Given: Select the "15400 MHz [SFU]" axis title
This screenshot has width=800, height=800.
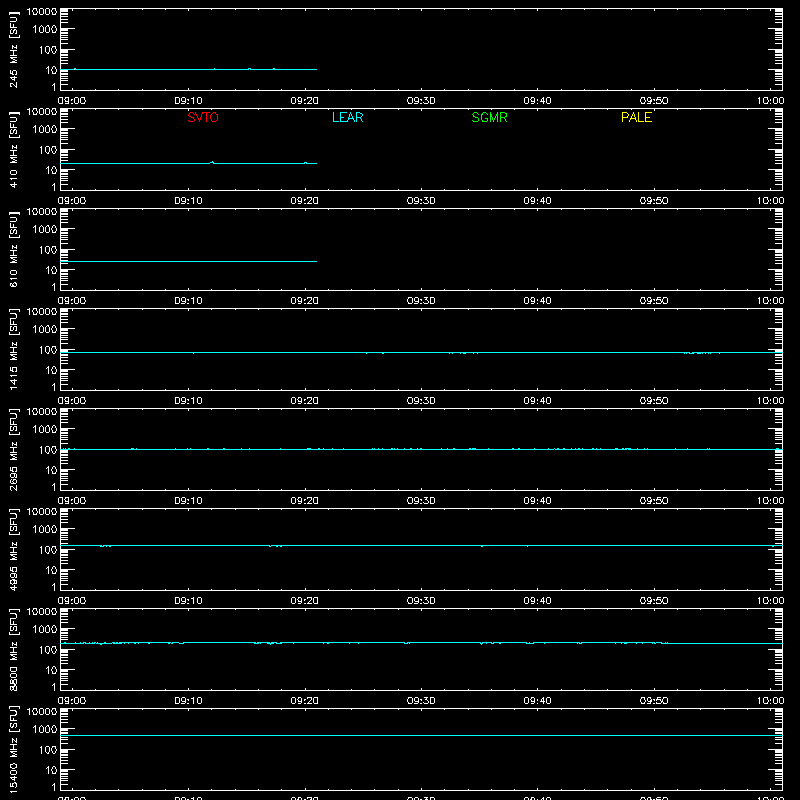Looking at the screenshot, I should [13, 749].
